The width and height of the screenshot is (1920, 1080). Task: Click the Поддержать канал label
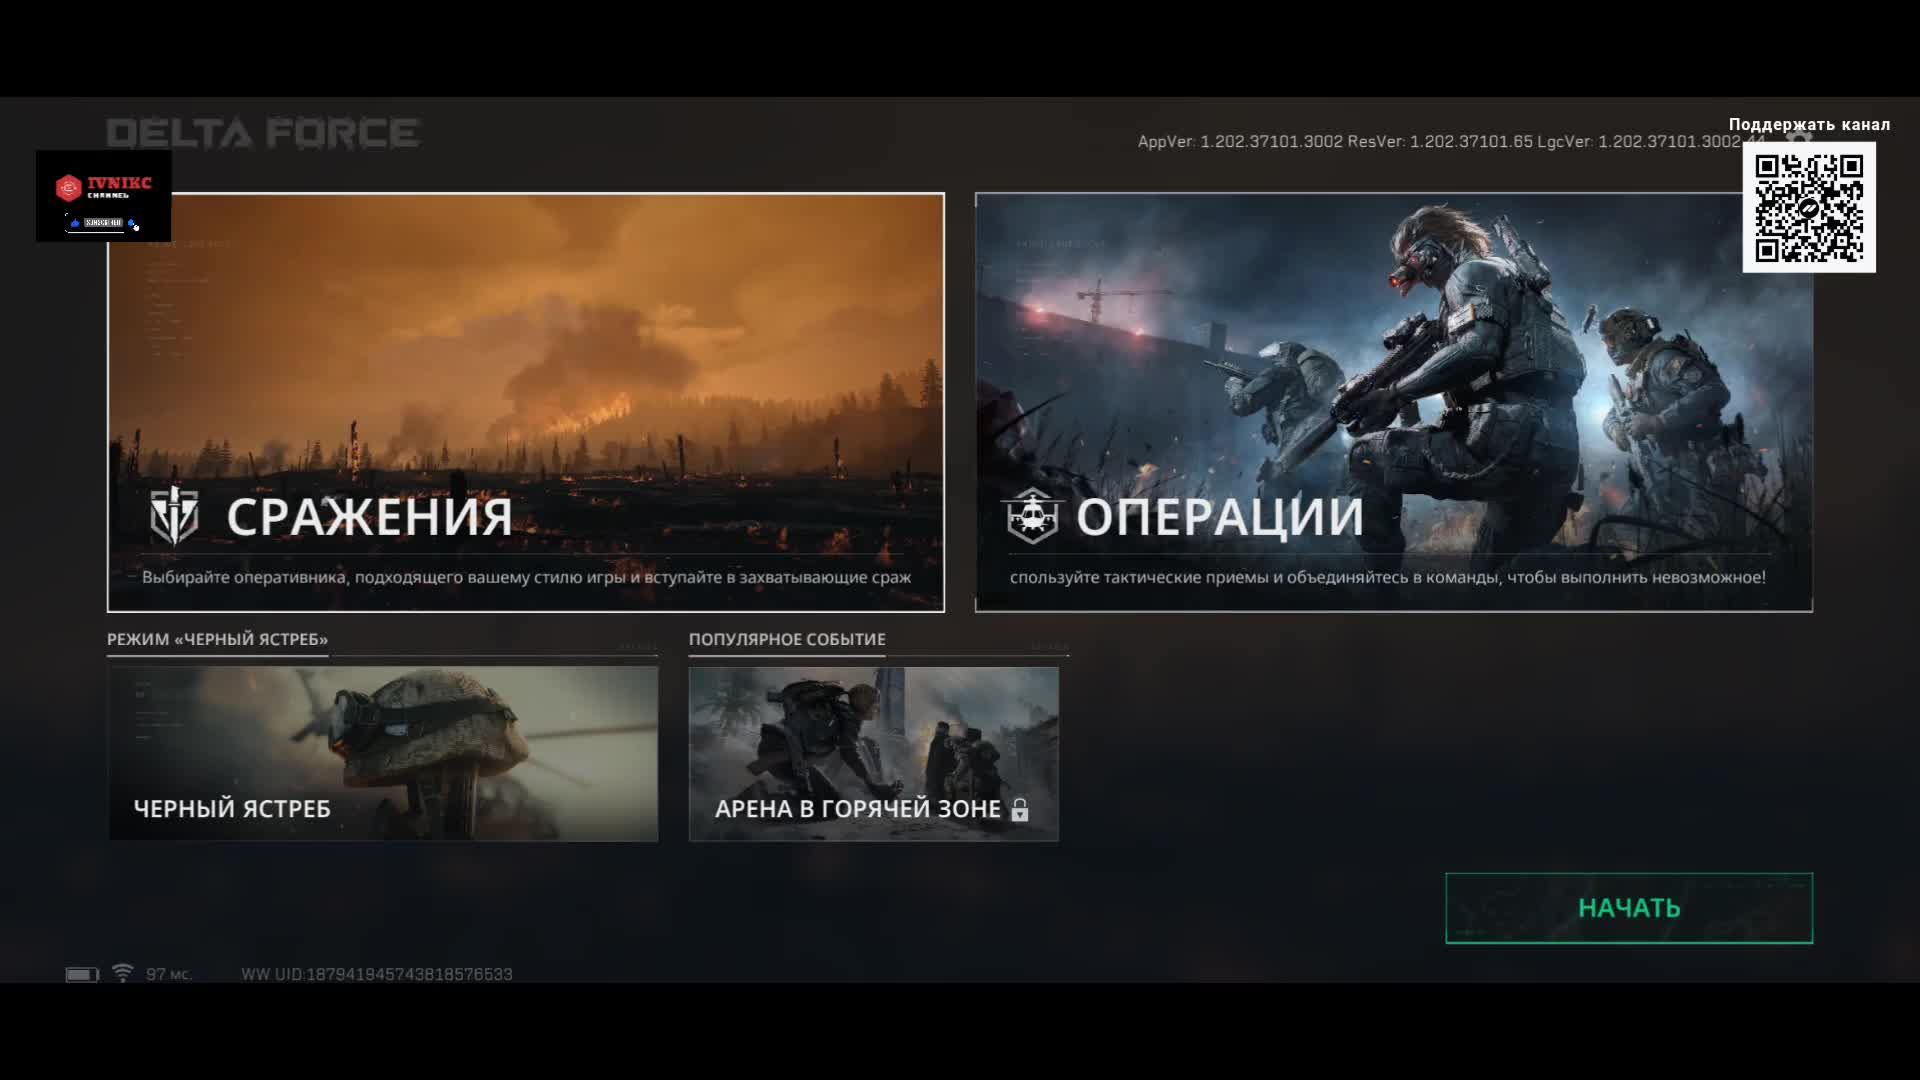point(1809,124)
